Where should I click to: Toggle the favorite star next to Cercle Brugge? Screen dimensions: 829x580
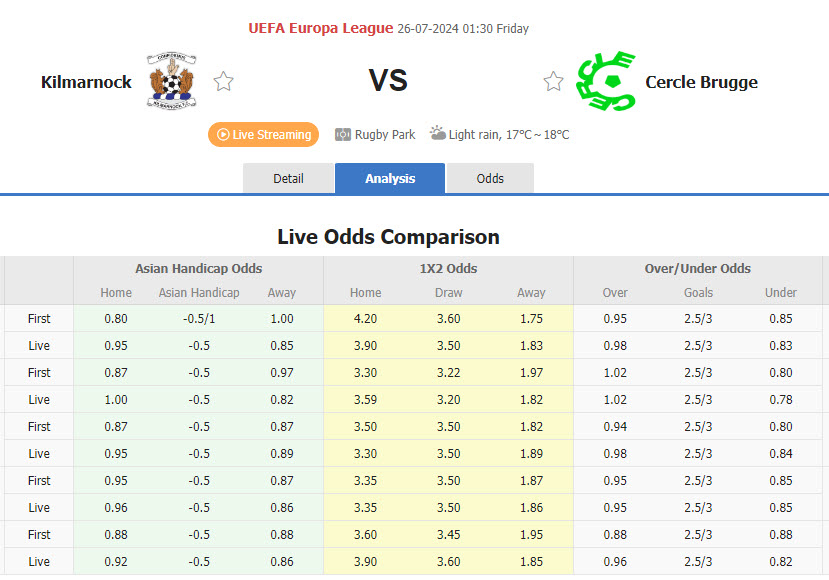(x=553, y=80)
